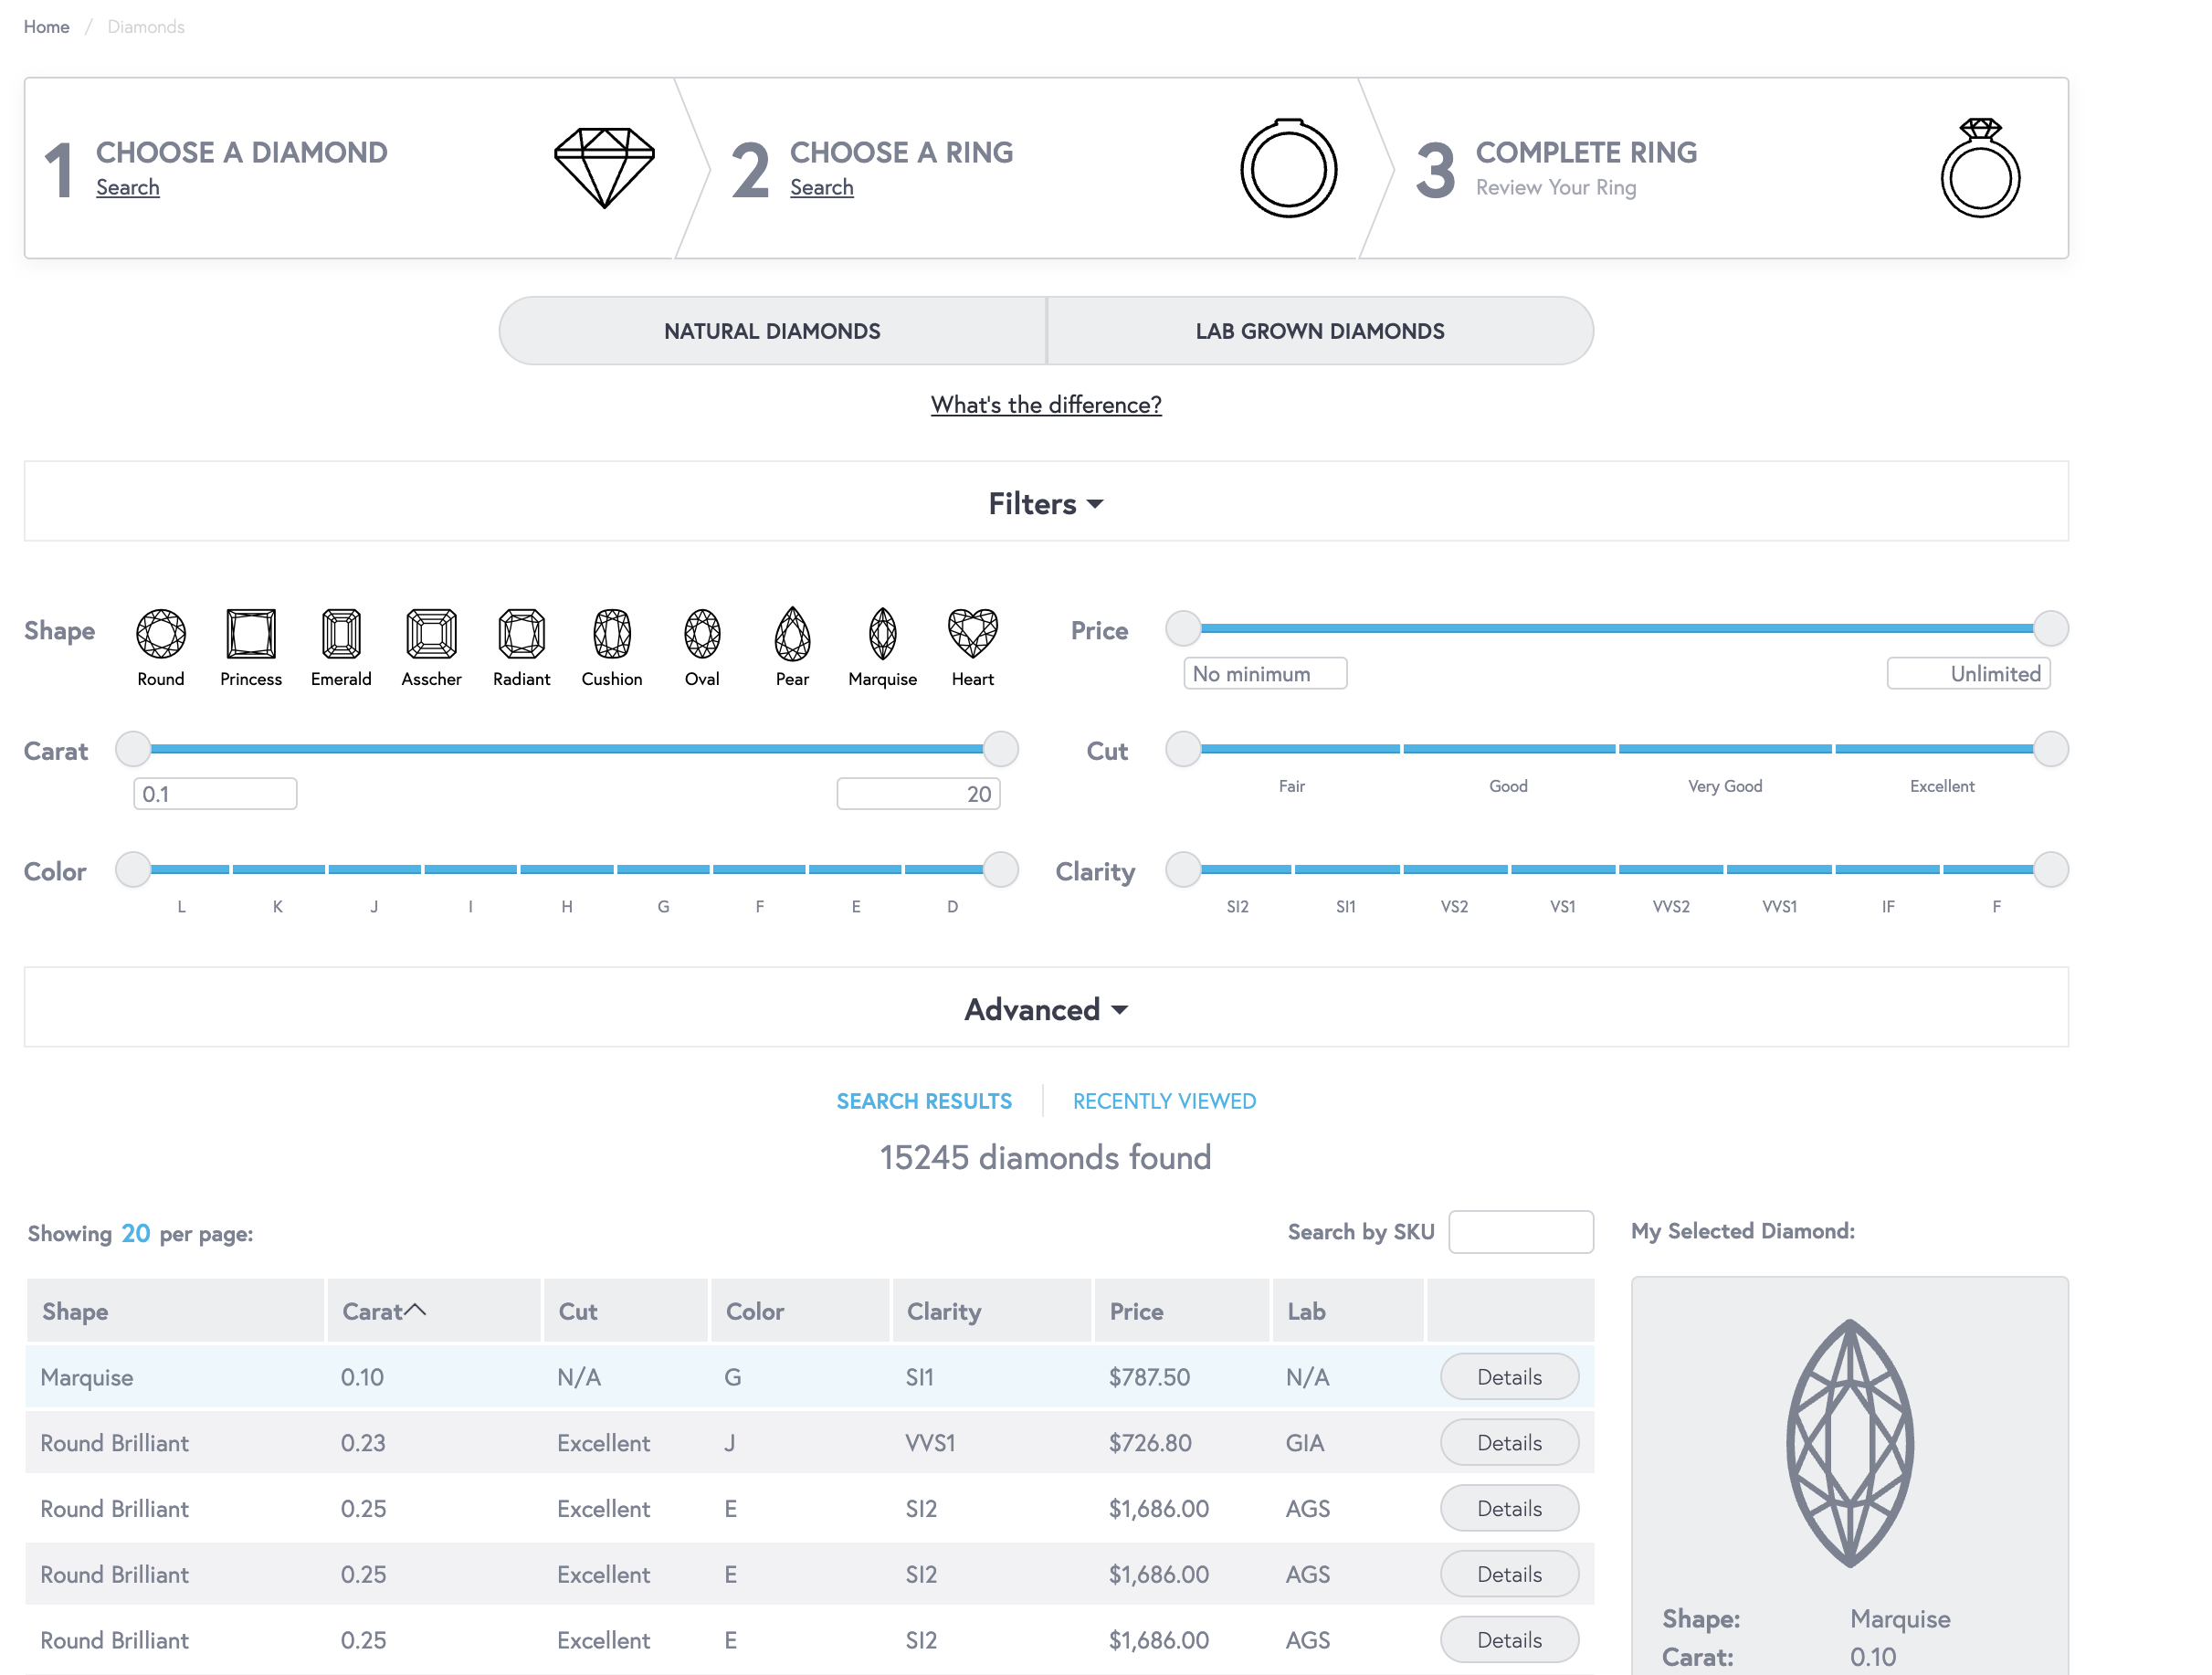The image size is (2212, 1675).
Task: Choose the Cushion shape icon
Action: pyautogui.click(x=612, y=634)
